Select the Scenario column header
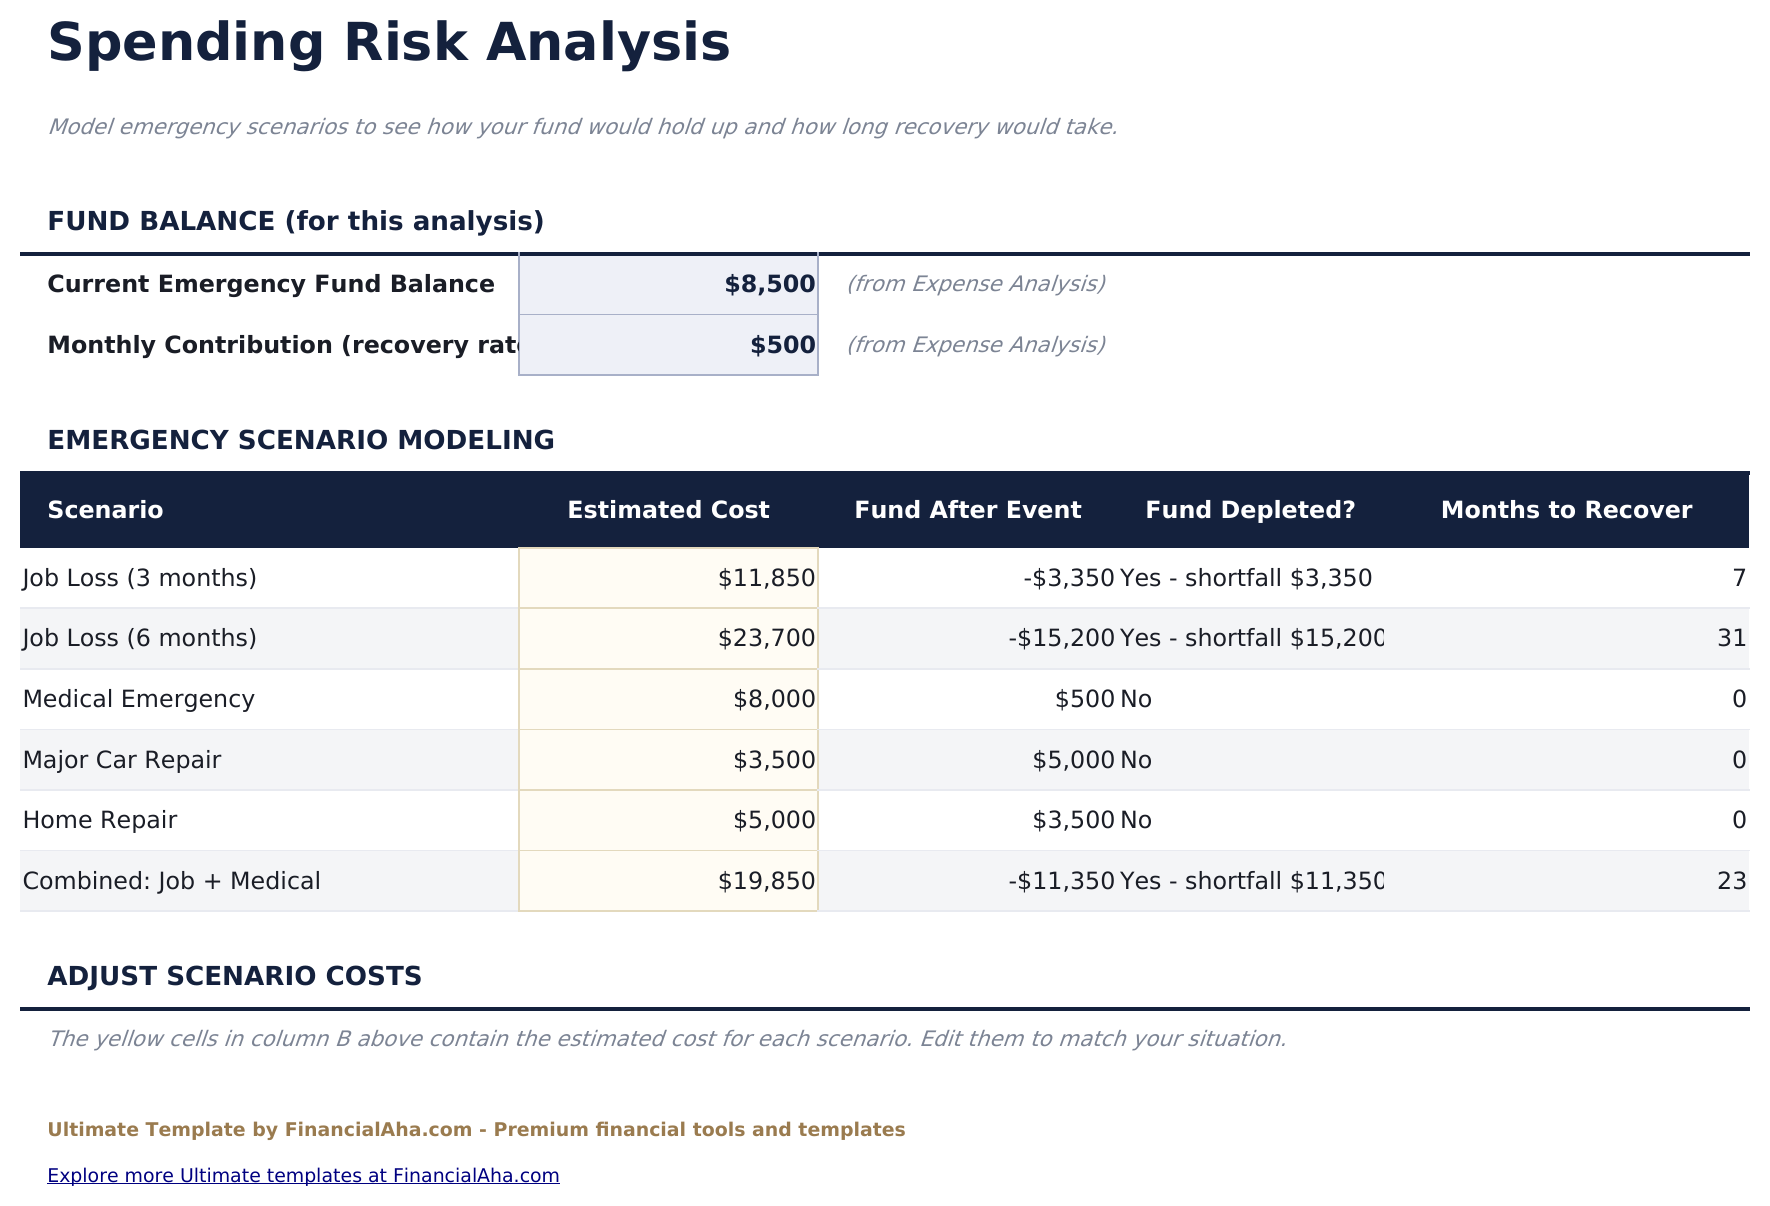The height and width of the screenshot is (1206, 1770). [x=105, y=509]
